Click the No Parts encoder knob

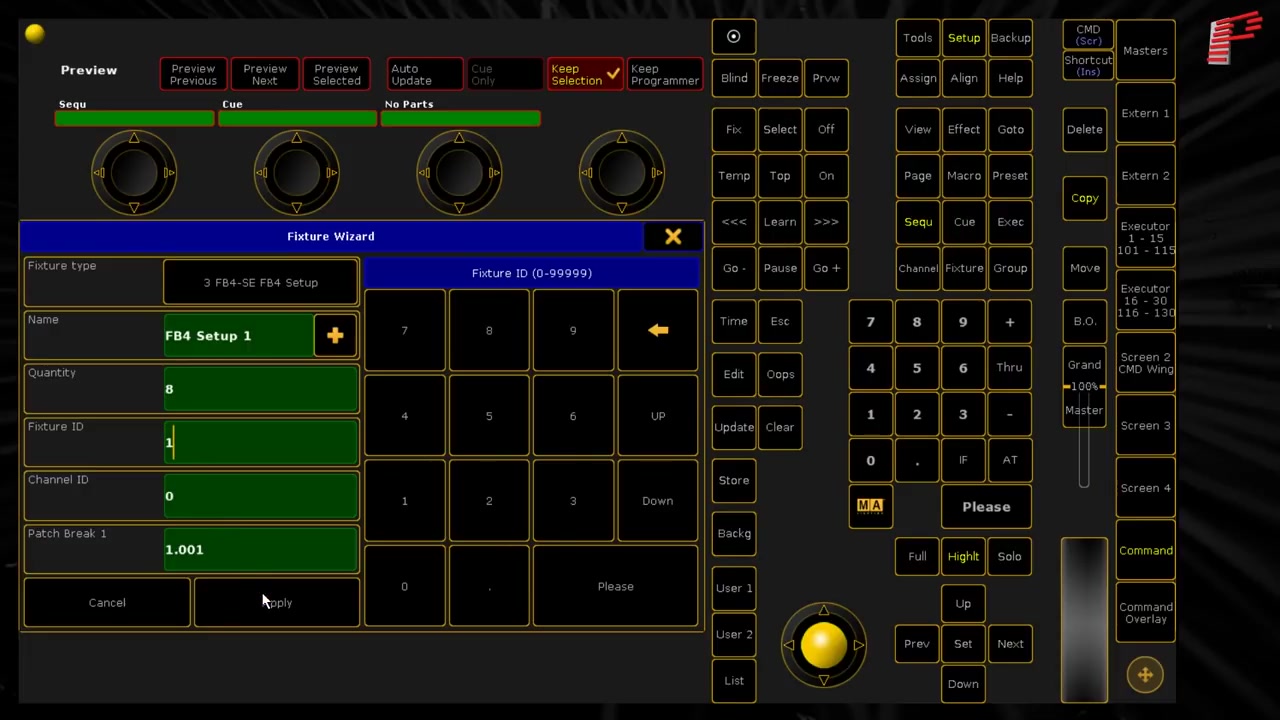pyautogui.click(x=459, y=173)
